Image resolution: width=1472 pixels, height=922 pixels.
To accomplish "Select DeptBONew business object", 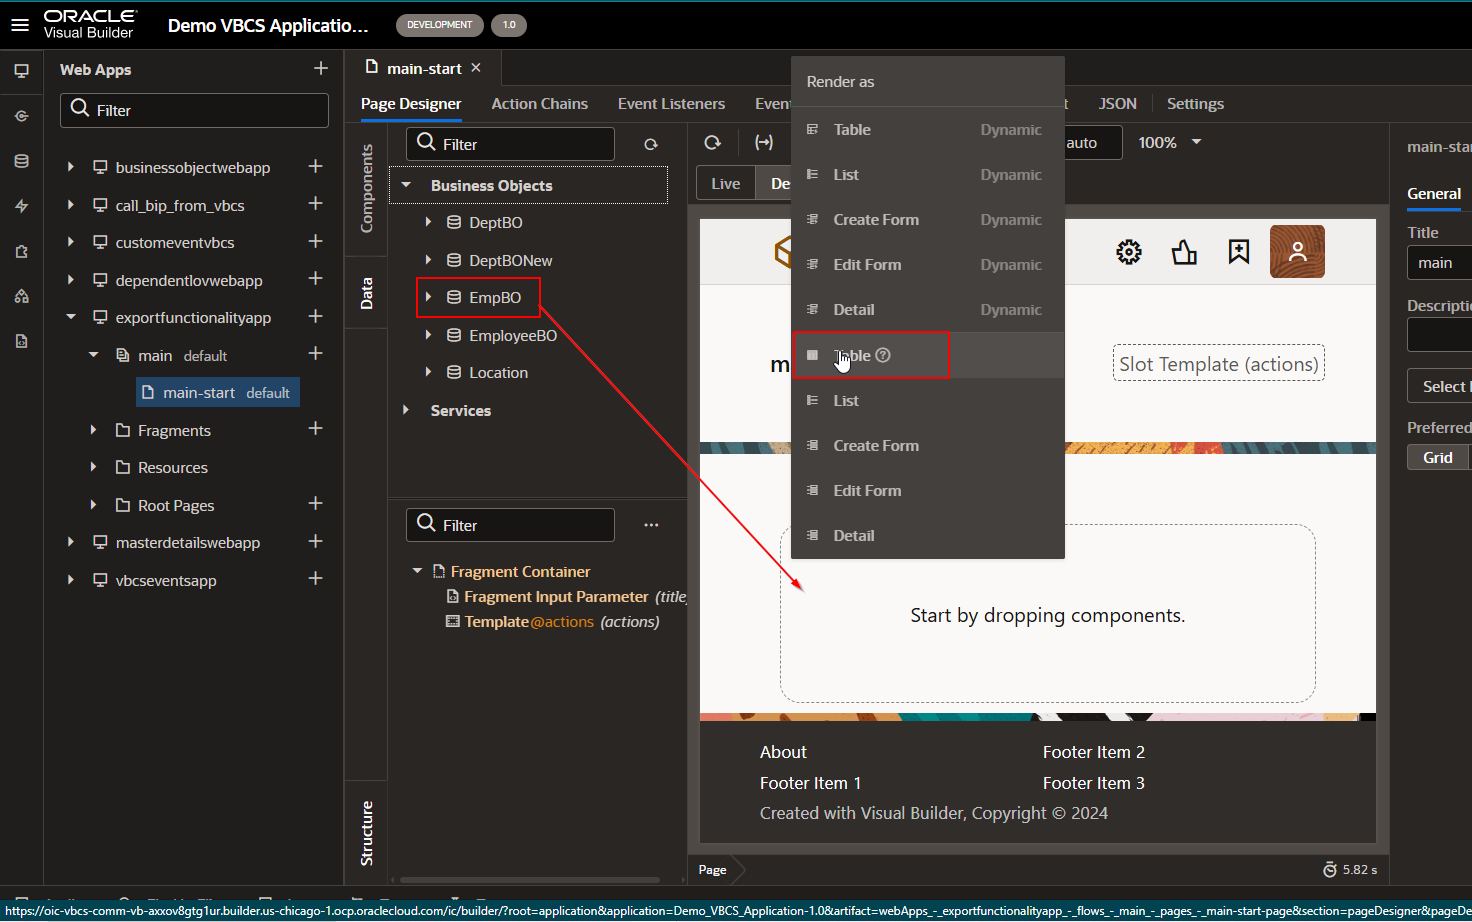I will [510, 260].
